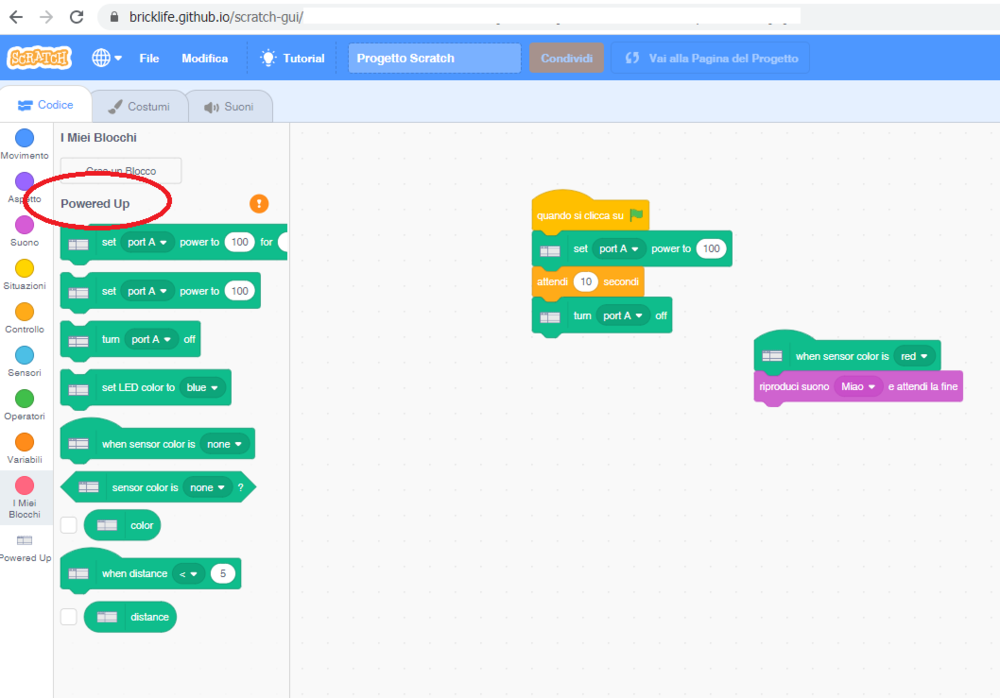Click the orange Powered Up connection status icon
This screenshot has height=698, width=1000.
259,204
